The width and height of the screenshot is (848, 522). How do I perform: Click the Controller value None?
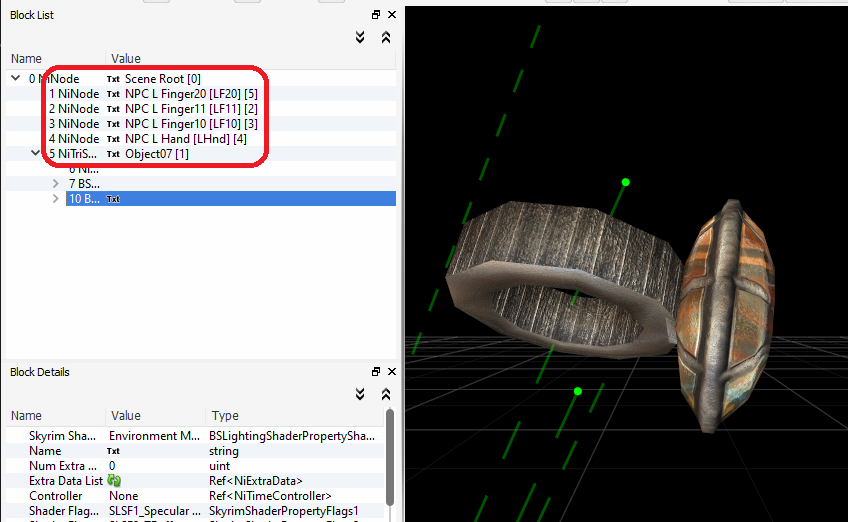pyautogui.click(x=123, y=495)
